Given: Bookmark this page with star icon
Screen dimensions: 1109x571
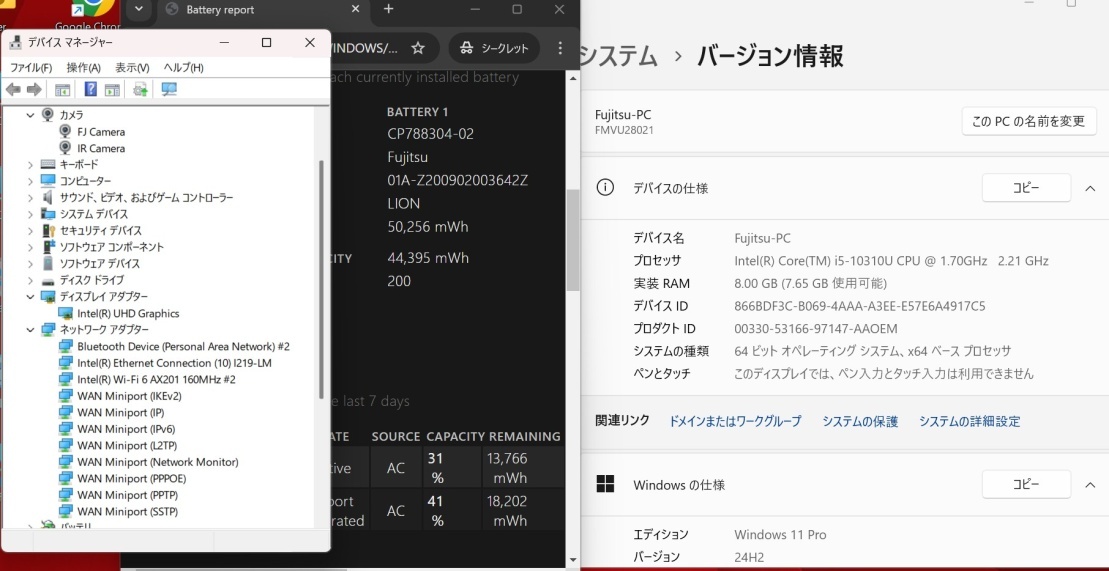Looking at the screenshot, I should point(418,48).
